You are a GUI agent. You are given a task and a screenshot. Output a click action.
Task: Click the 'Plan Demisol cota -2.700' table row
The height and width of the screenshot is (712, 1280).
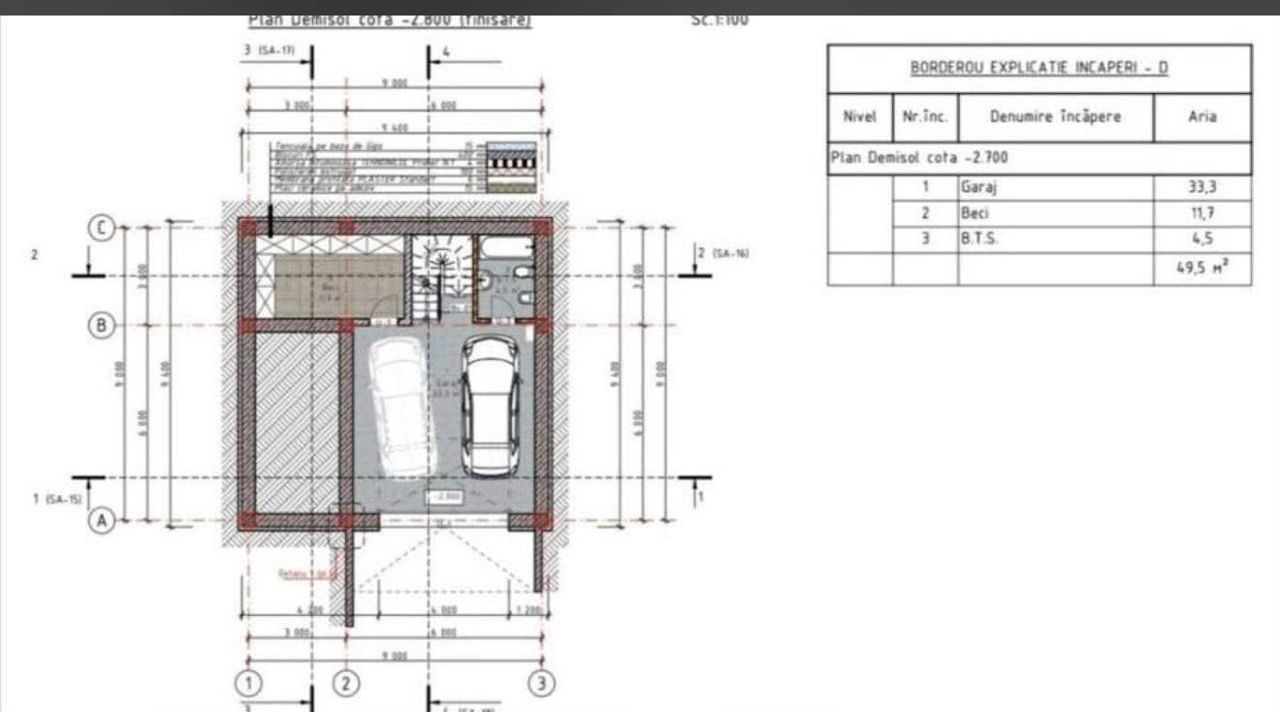(x=1039, y=159)
